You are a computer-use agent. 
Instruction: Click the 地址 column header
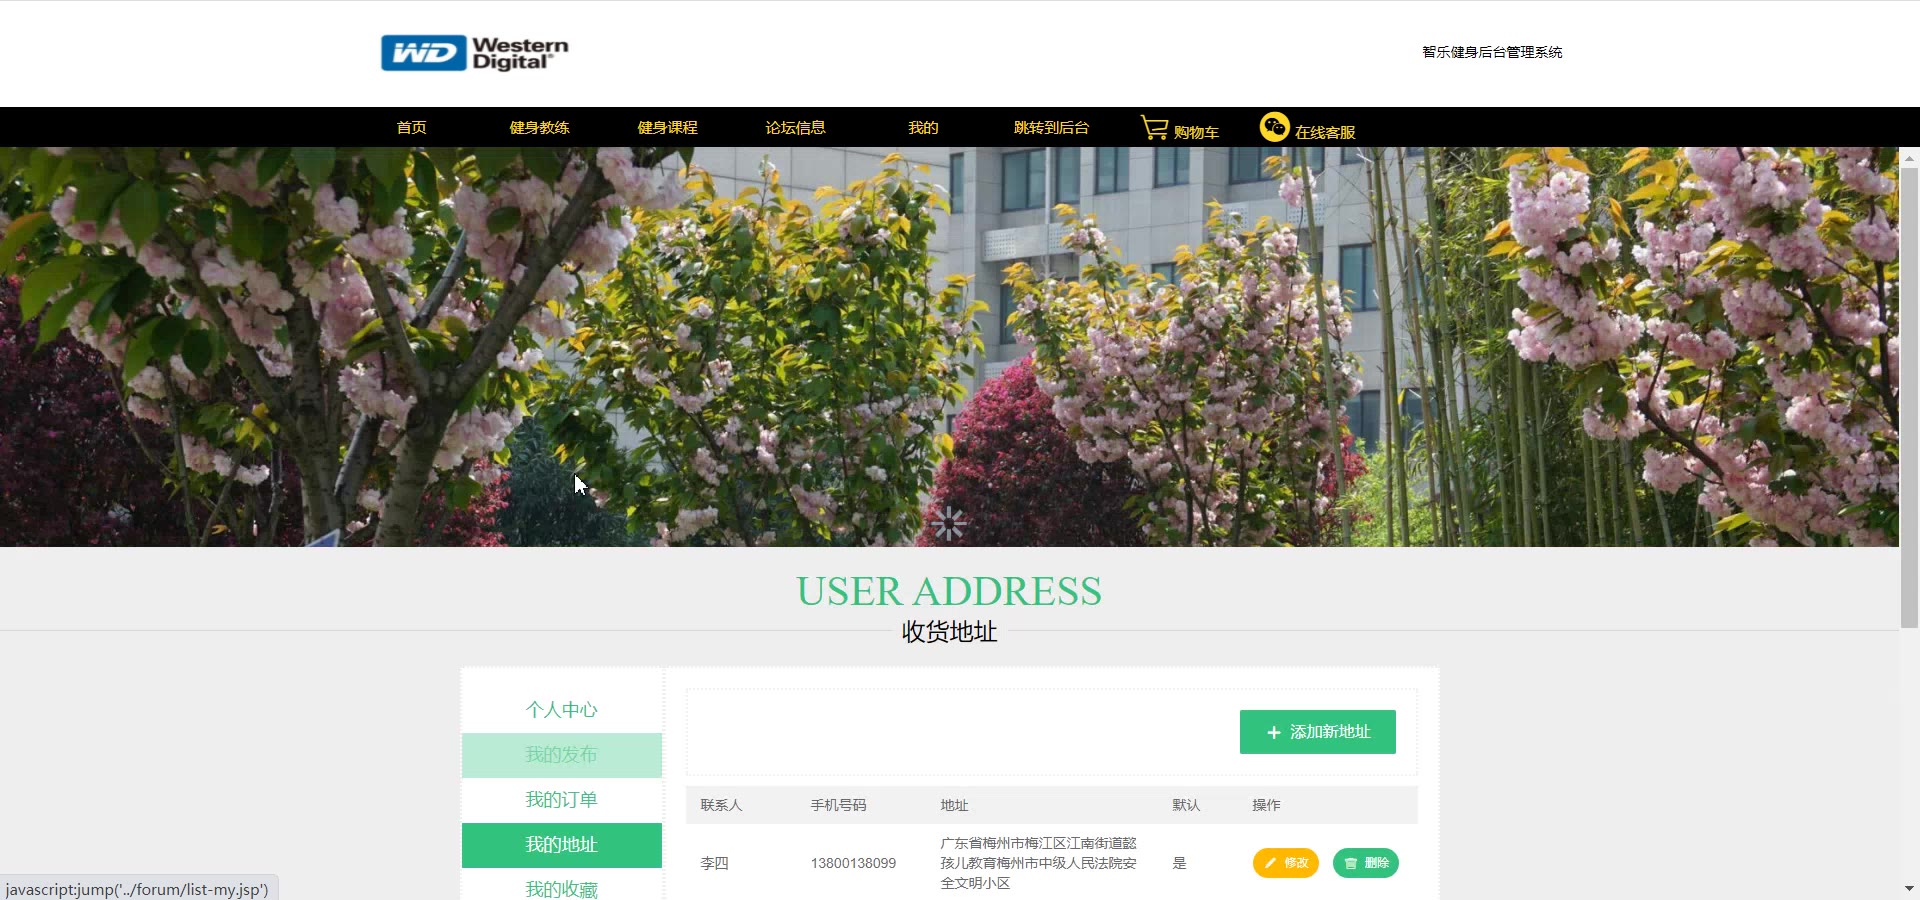954,805
